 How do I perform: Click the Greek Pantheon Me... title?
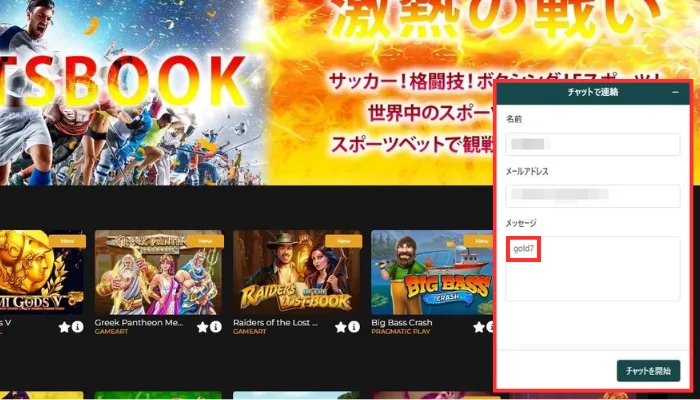click(x=139, y=323)
